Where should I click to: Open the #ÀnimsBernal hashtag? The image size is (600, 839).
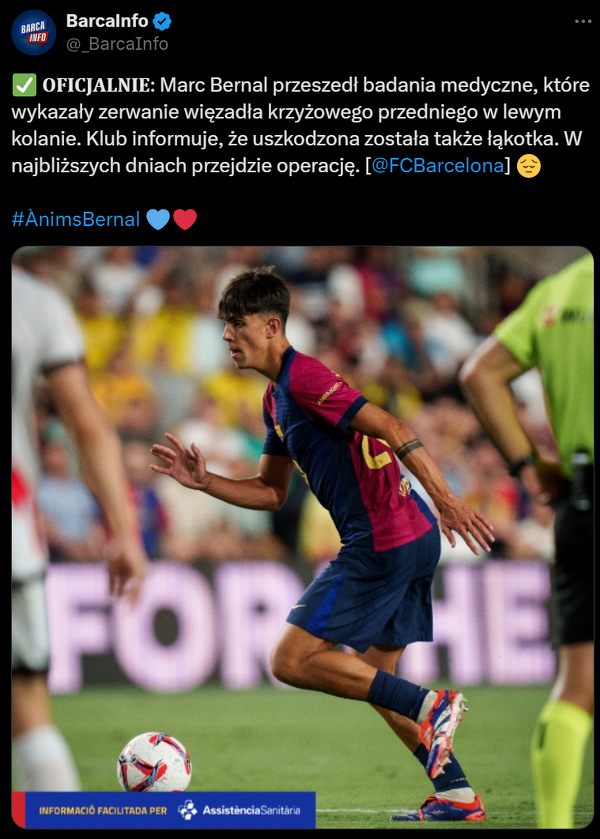[75, 219]
